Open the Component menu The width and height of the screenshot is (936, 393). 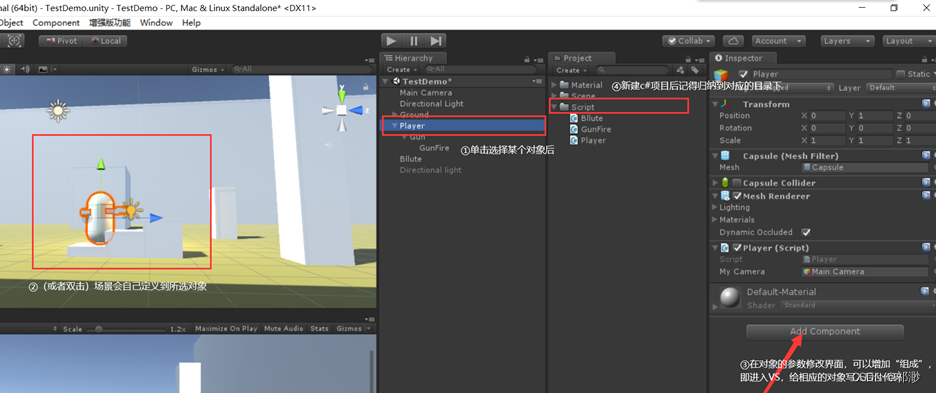pos(56,23)
